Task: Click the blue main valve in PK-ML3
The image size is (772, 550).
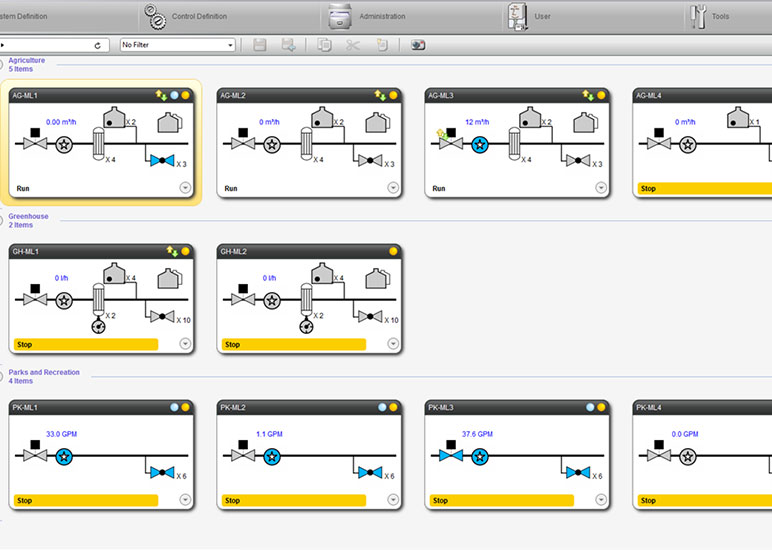Action: [x=451, y=456]
